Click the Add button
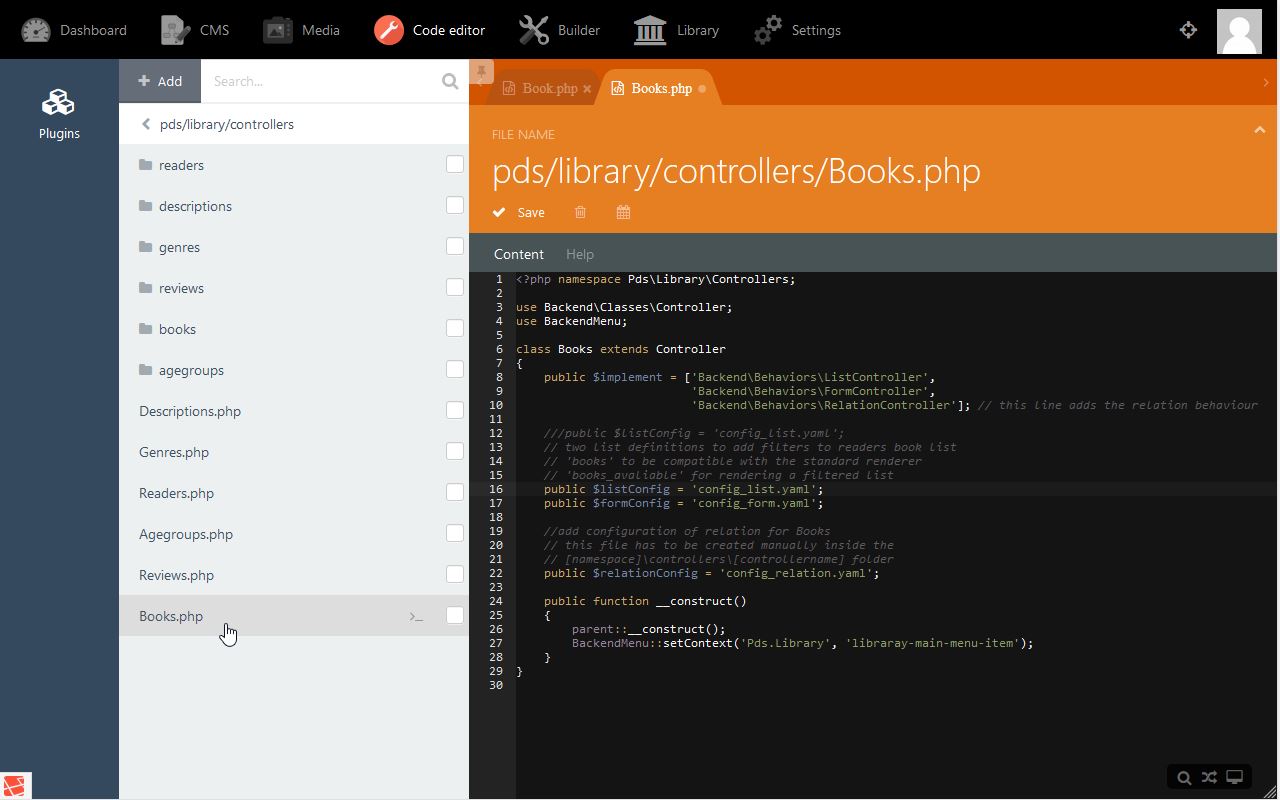 [x=160, y=81]
